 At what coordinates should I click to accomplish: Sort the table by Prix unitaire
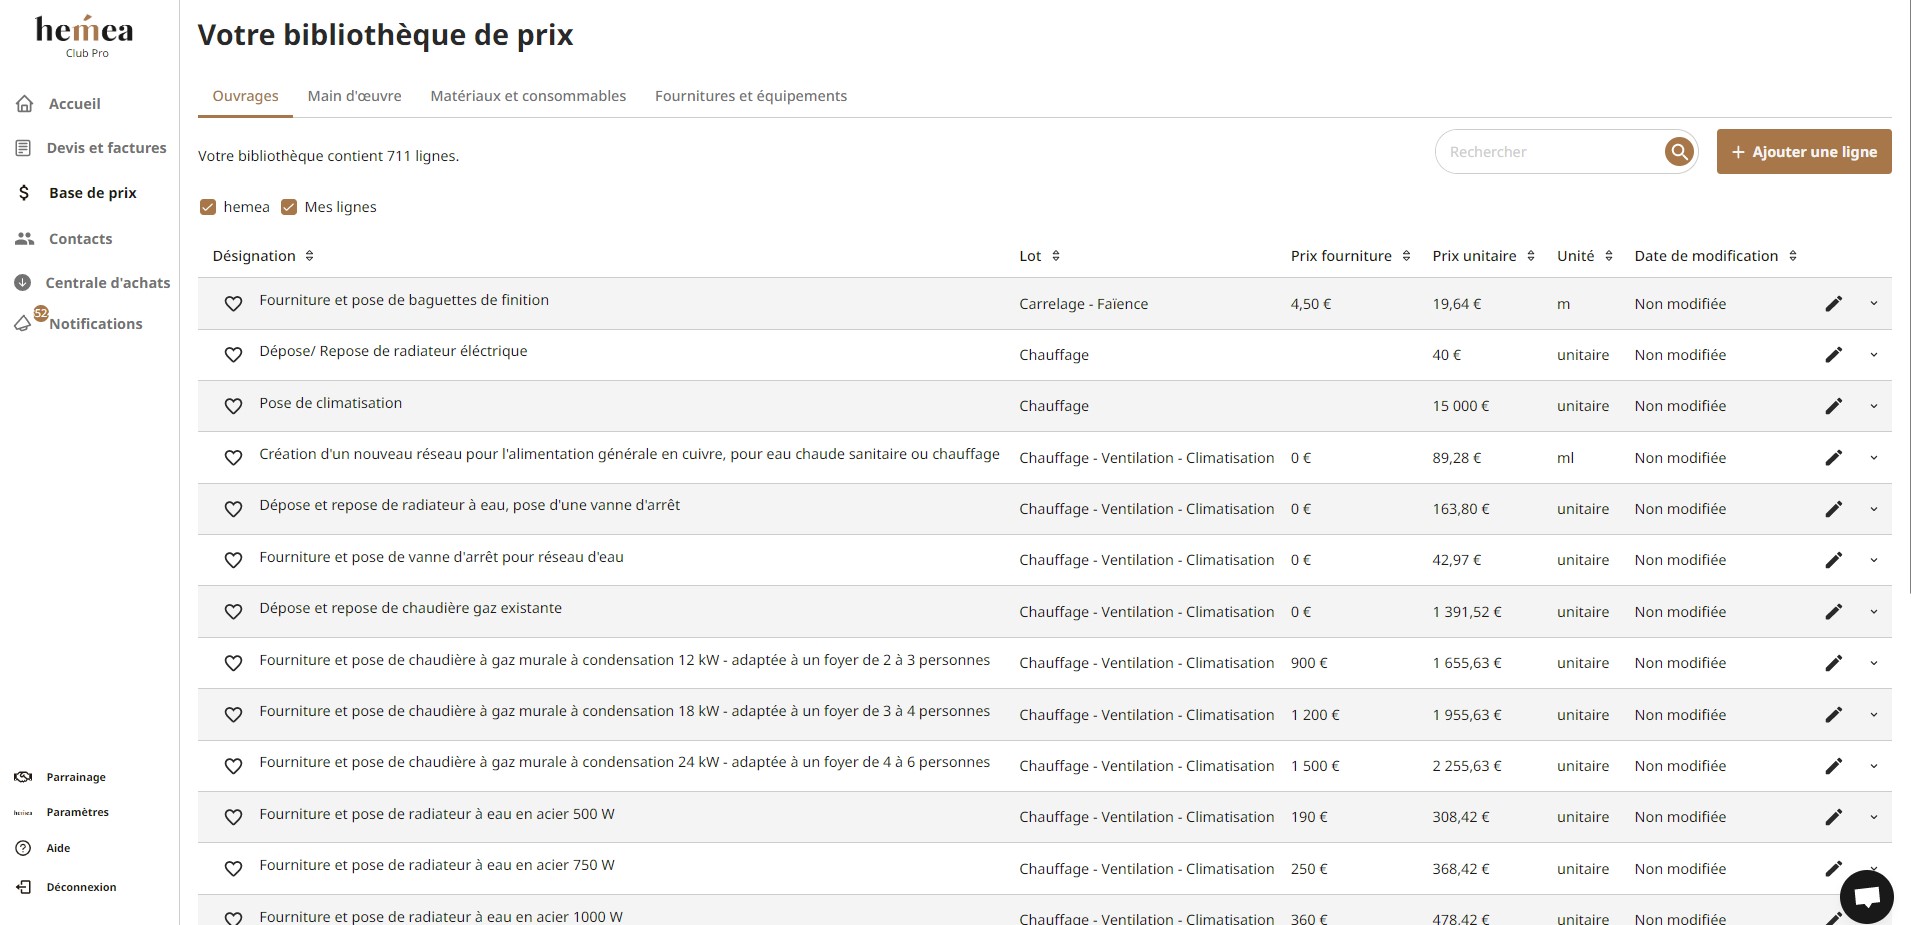[1530, 256]
